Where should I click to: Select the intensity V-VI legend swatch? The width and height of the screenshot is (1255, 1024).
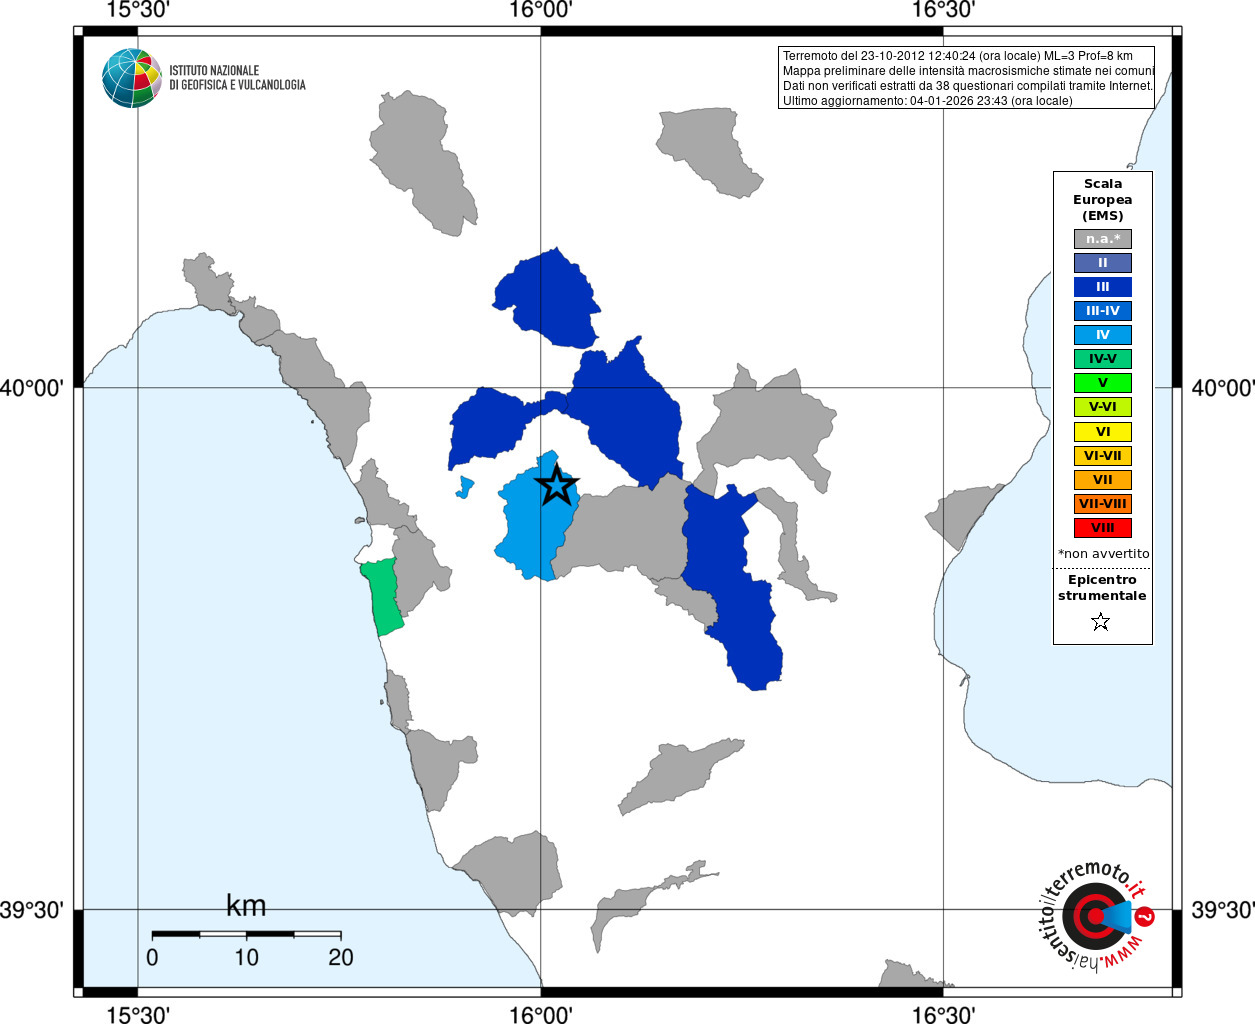coord(1103,407)
